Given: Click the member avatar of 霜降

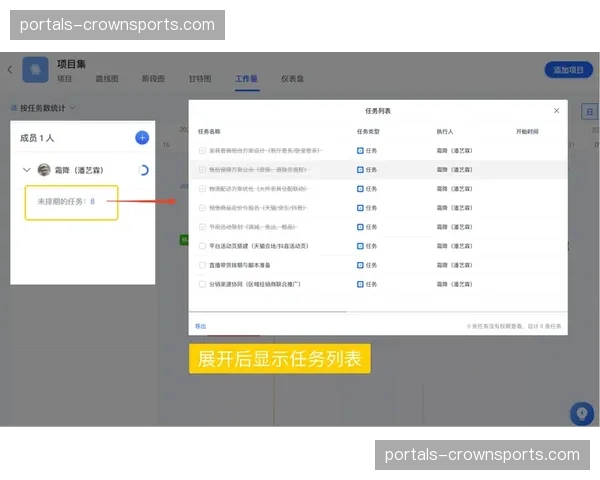Looking at the screenshot, I should (x=44, y=170).
